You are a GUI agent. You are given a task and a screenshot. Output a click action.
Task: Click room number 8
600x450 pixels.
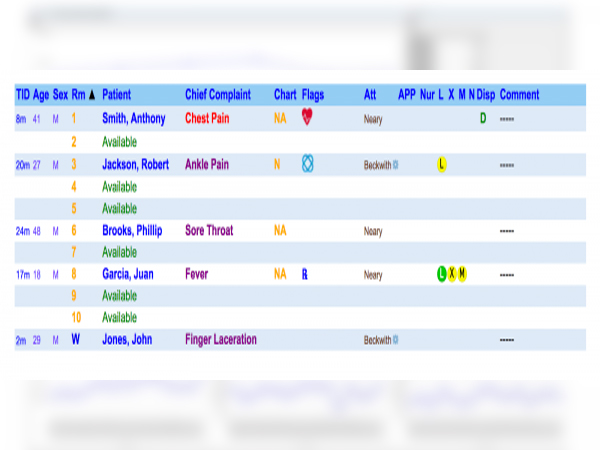[x=74, y=274]
